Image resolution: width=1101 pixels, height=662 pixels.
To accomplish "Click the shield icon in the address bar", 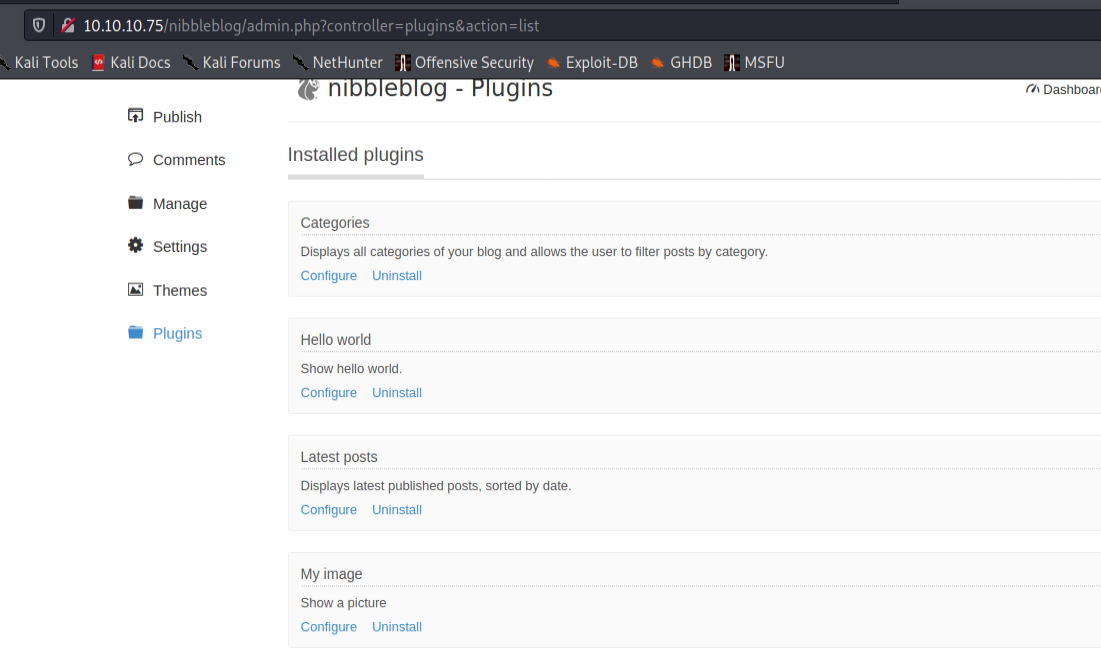I will click(x=38, y=25).
